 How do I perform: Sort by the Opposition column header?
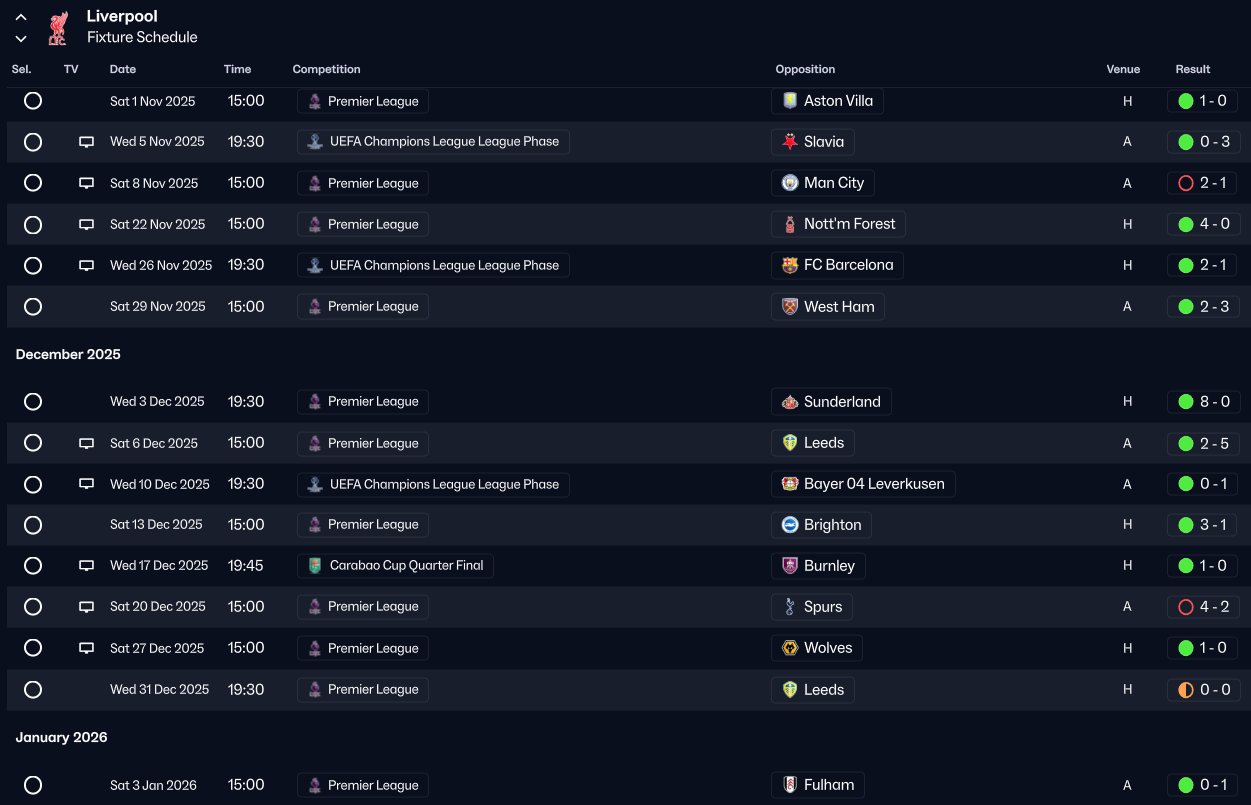click(805, 70)
